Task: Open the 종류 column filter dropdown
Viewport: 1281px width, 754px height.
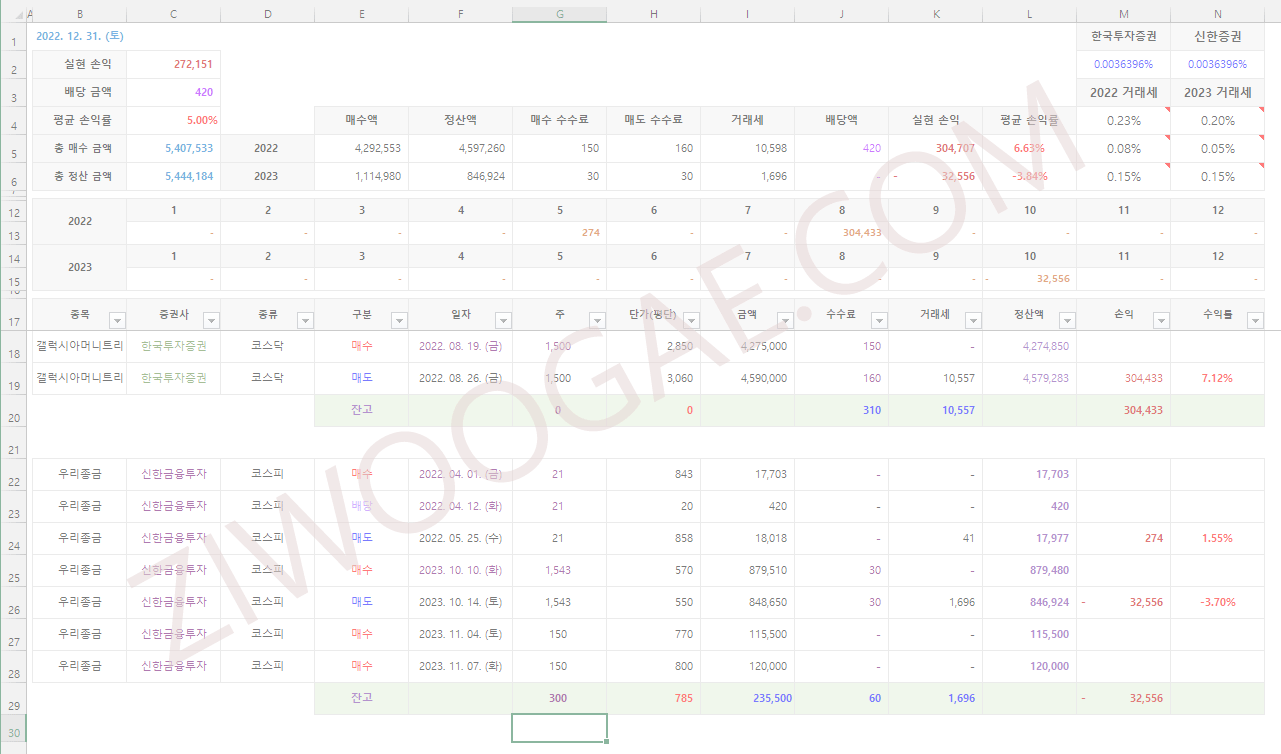Action: [x=305, y=321]
